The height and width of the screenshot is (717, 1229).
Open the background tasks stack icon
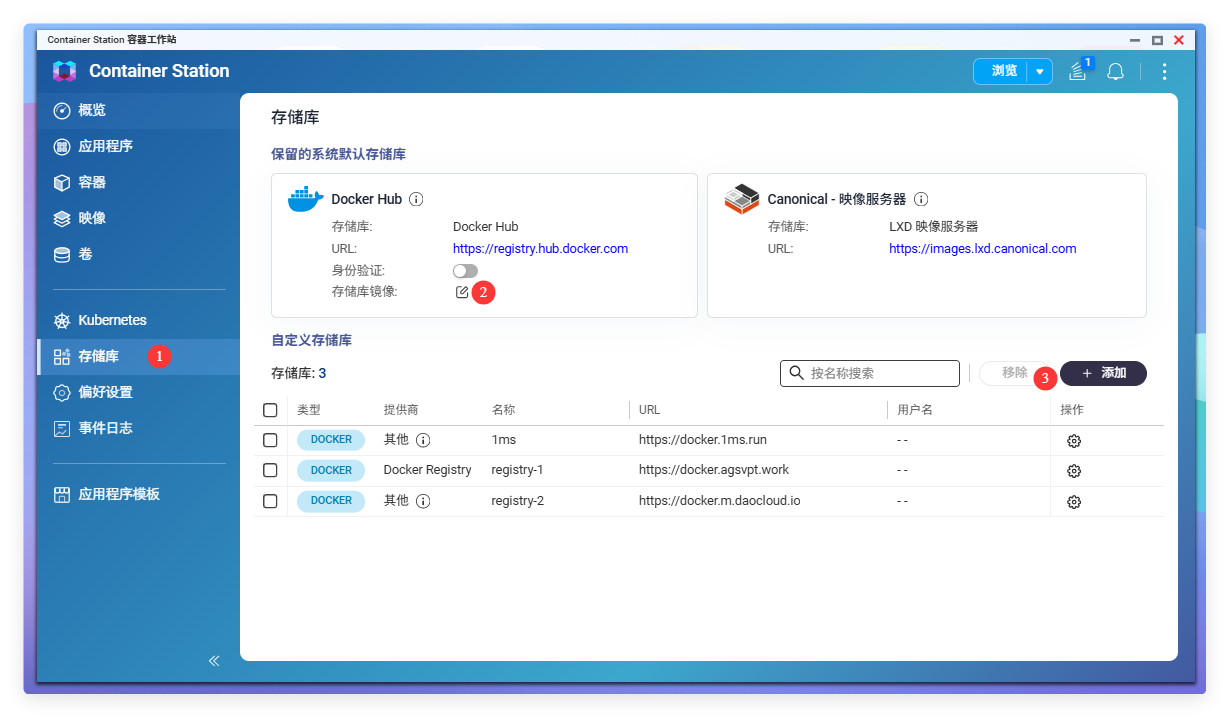click(x=1077, y=71)
